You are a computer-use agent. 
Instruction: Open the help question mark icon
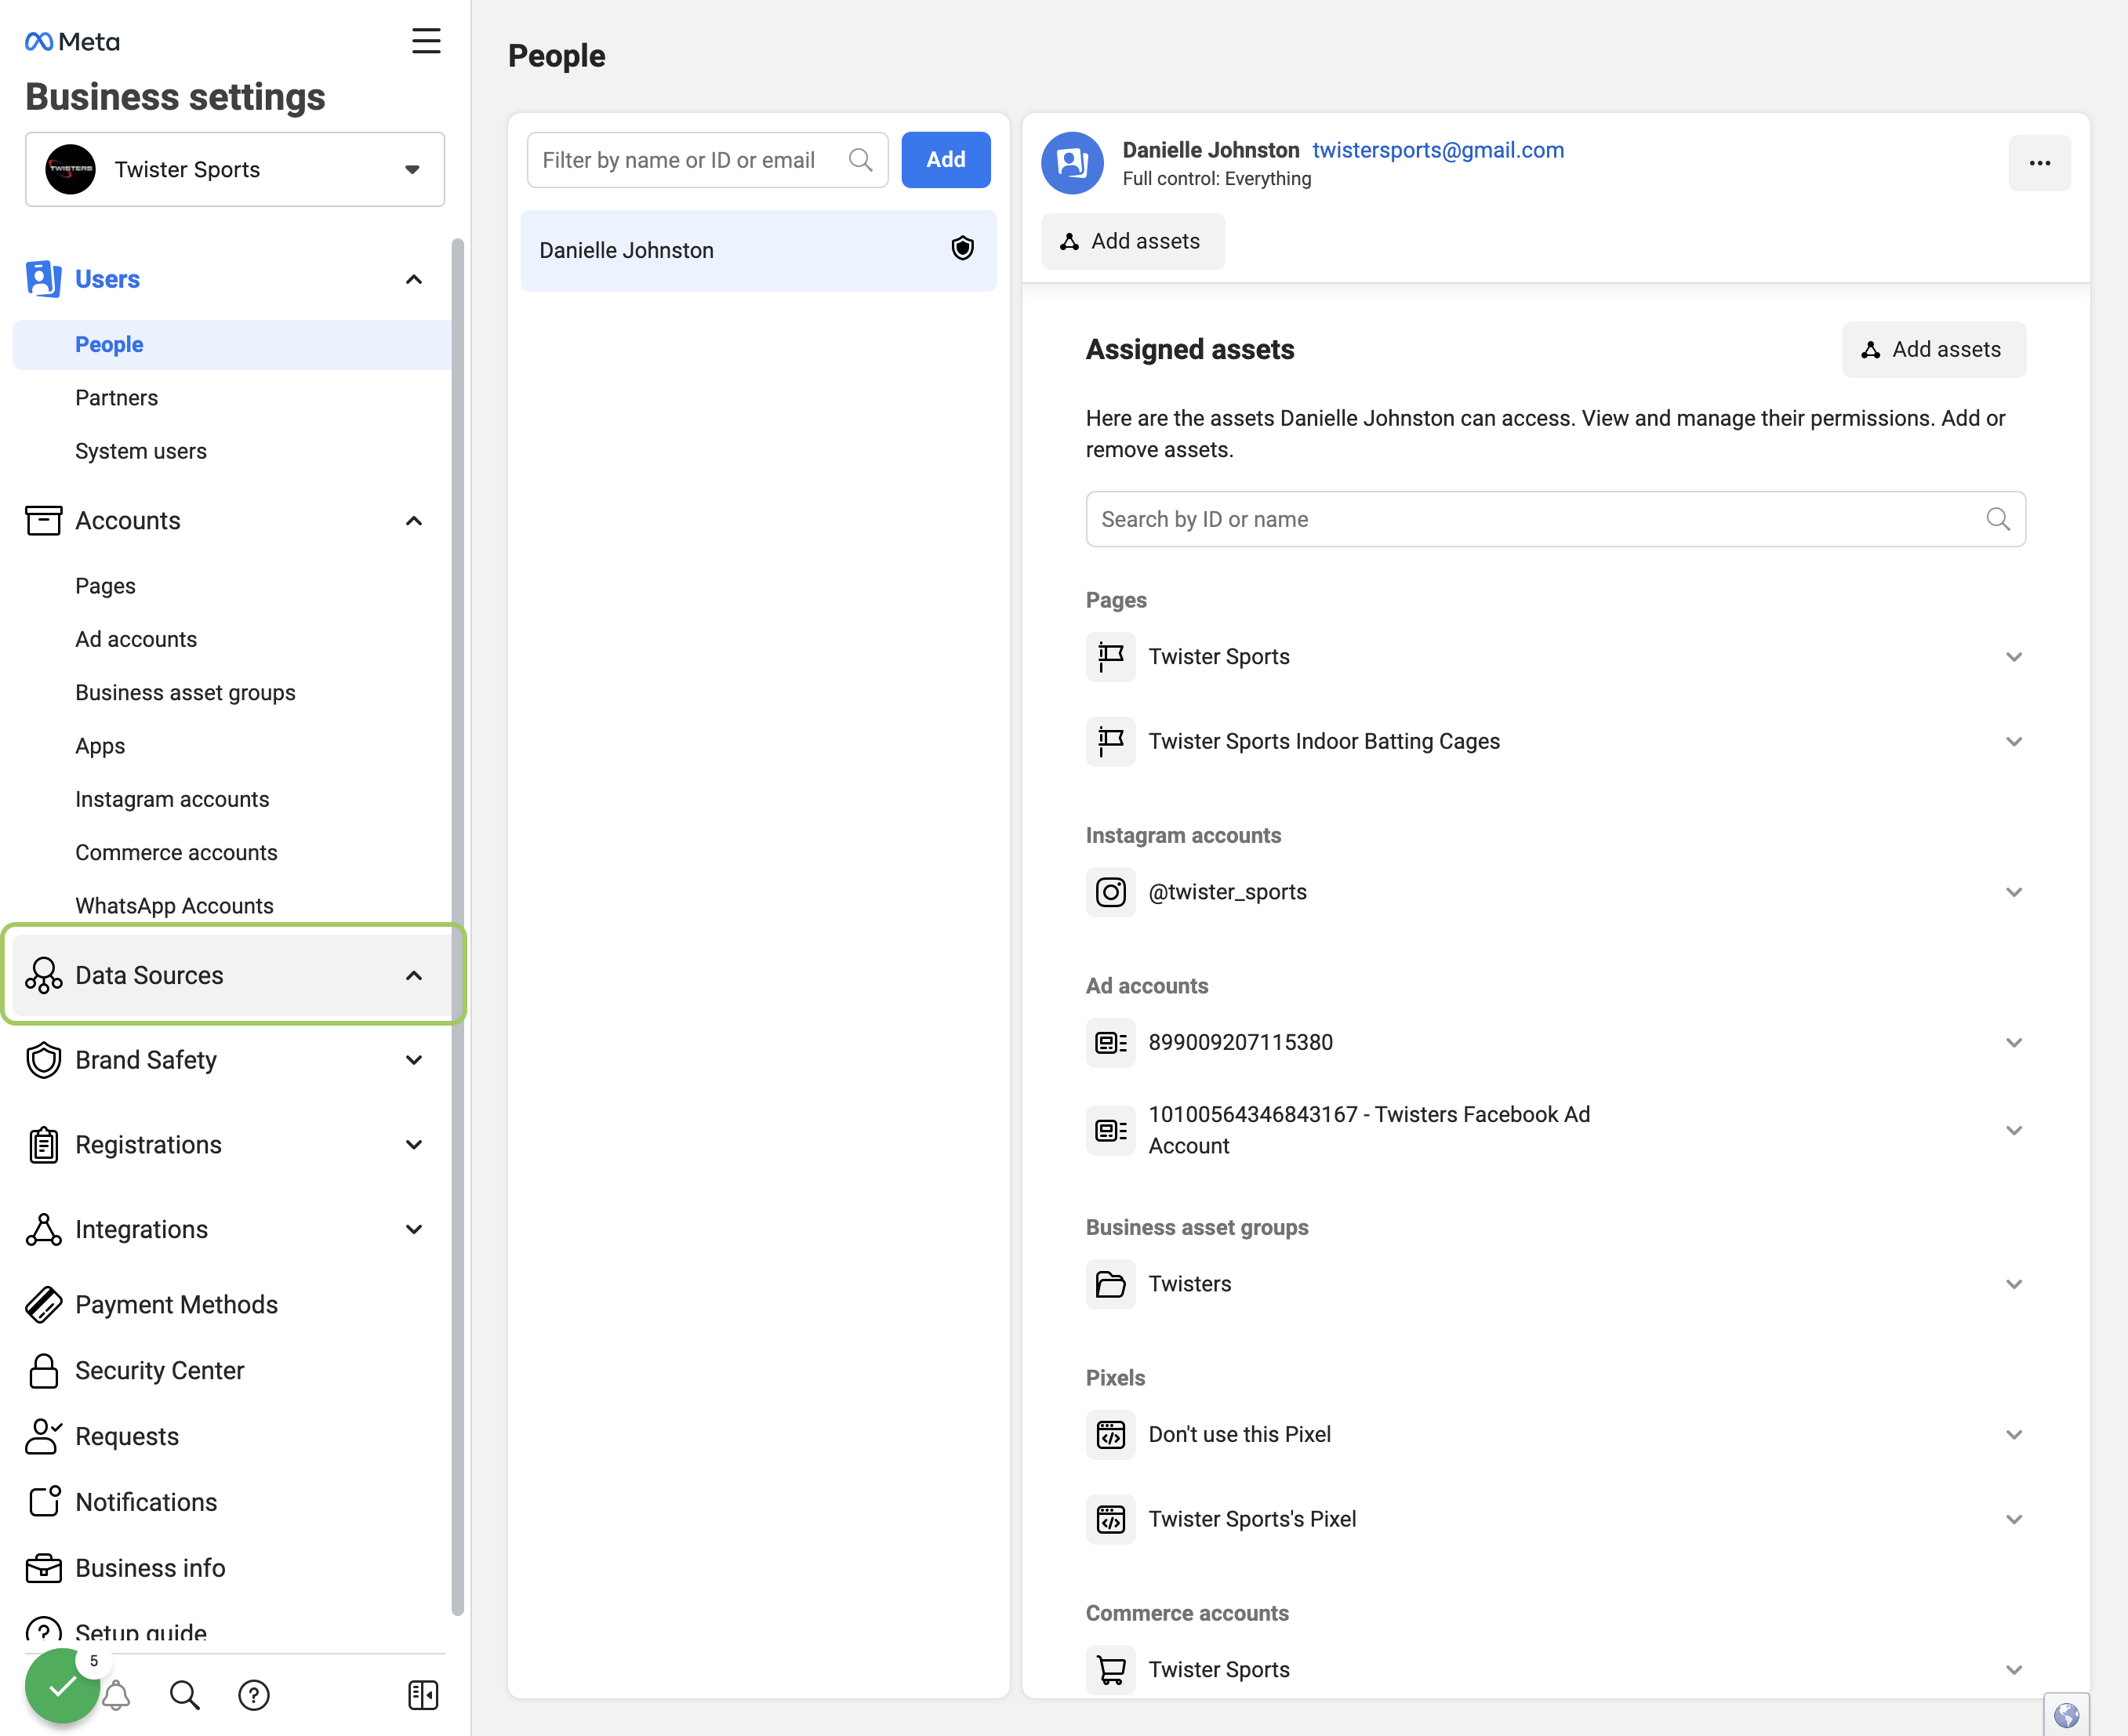pyautogui.click(x=254, y=1694)
